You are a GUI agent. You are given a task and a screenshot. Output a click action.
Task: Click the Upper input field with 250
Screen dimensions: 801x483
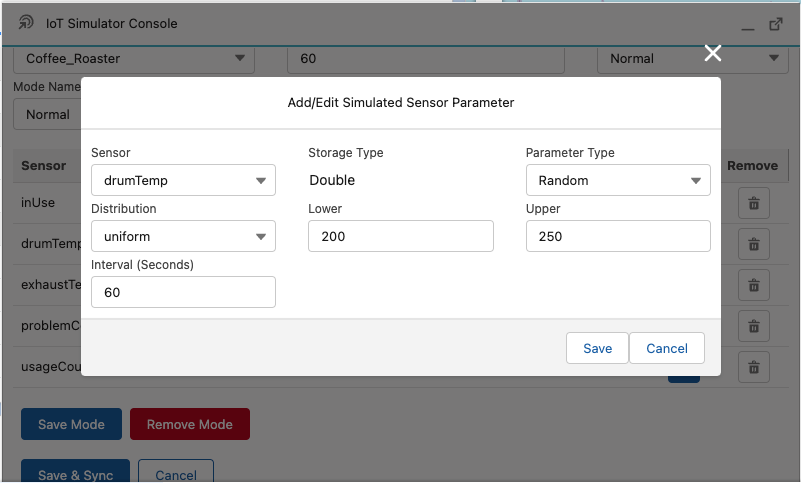coord(618,236)
